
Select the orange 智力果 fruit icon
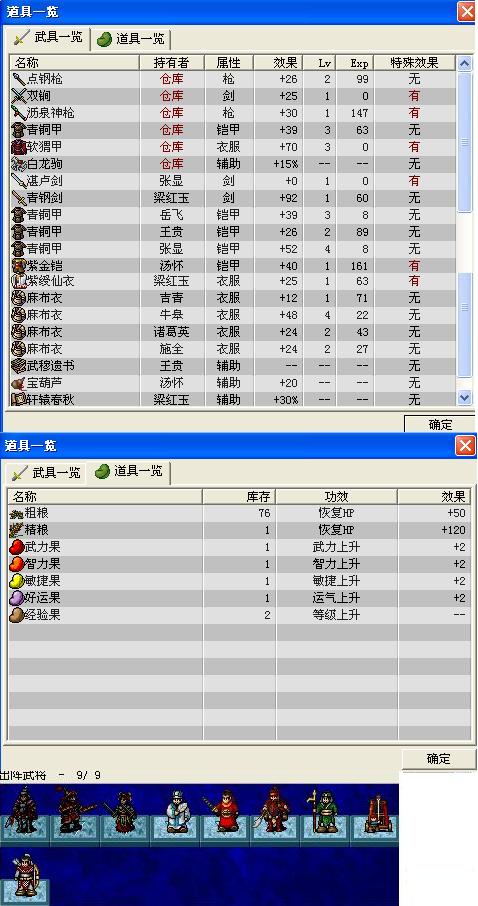[16, 564]
